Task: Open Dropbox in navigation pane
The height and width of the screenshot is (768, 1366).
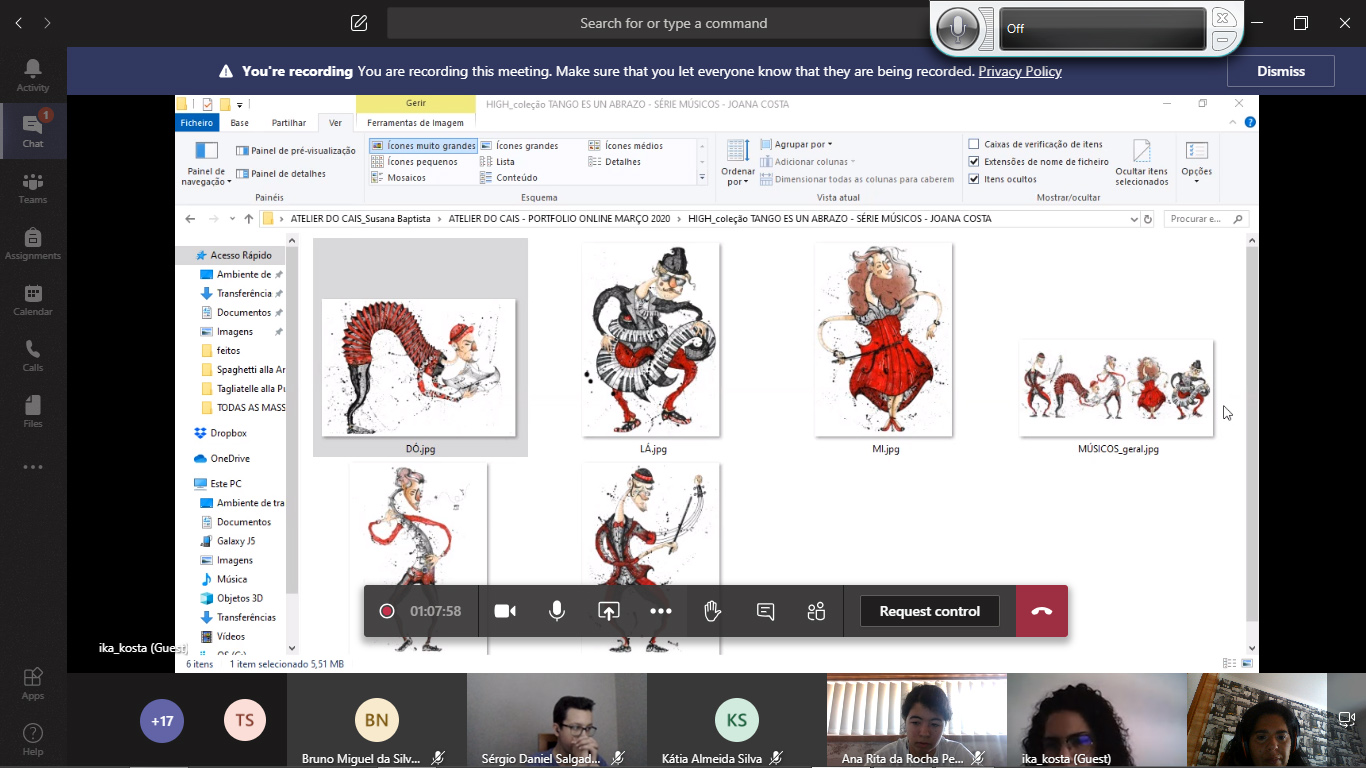Action: click(221, 433)
